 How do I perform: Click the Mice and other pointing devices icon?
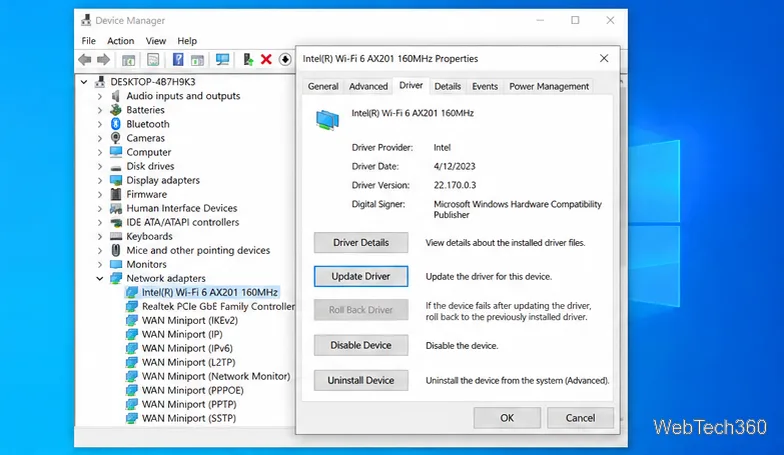(116, 250)
